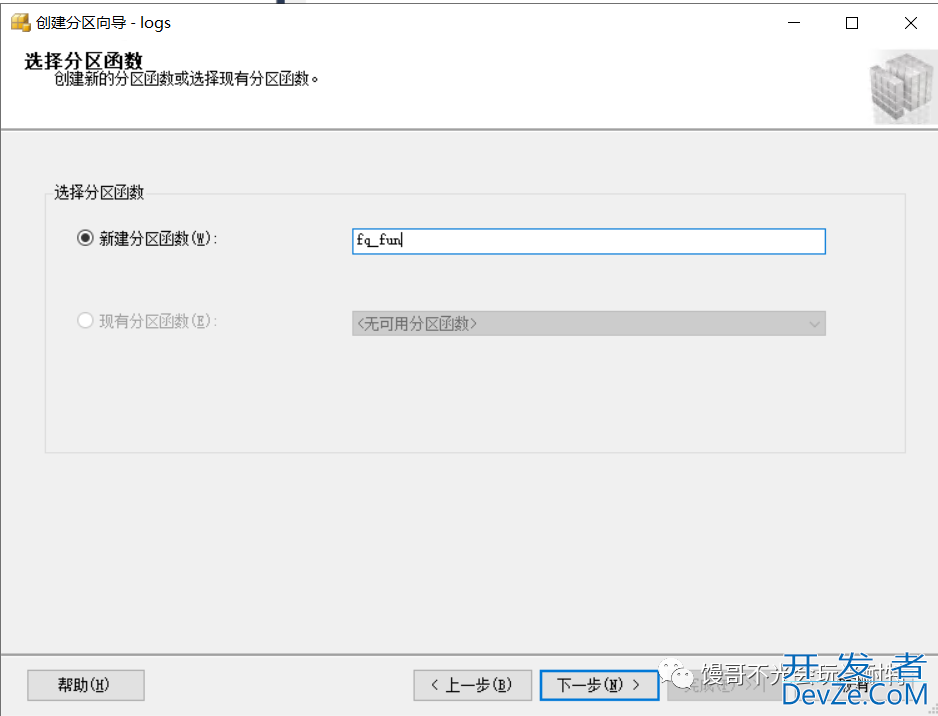Click the new partition function name field
Screen dimensions: 938x716
click(x=589, y=241)
